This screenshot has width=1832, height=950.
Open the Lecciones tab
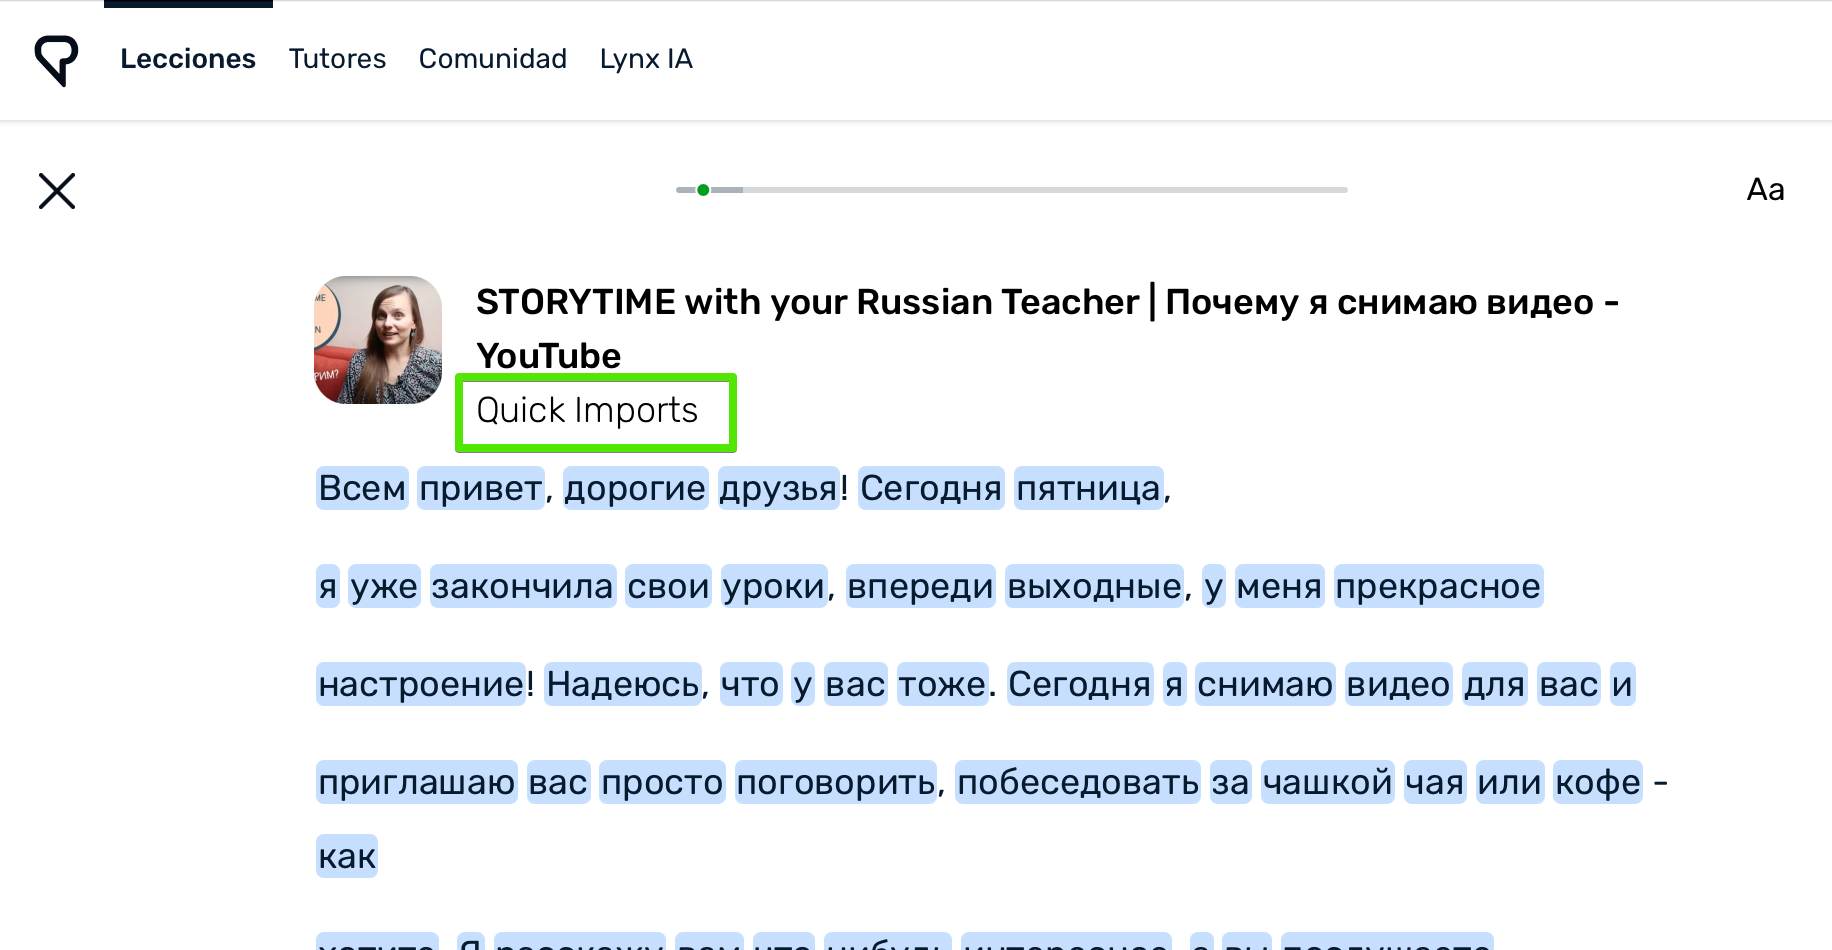pos(188,59)
